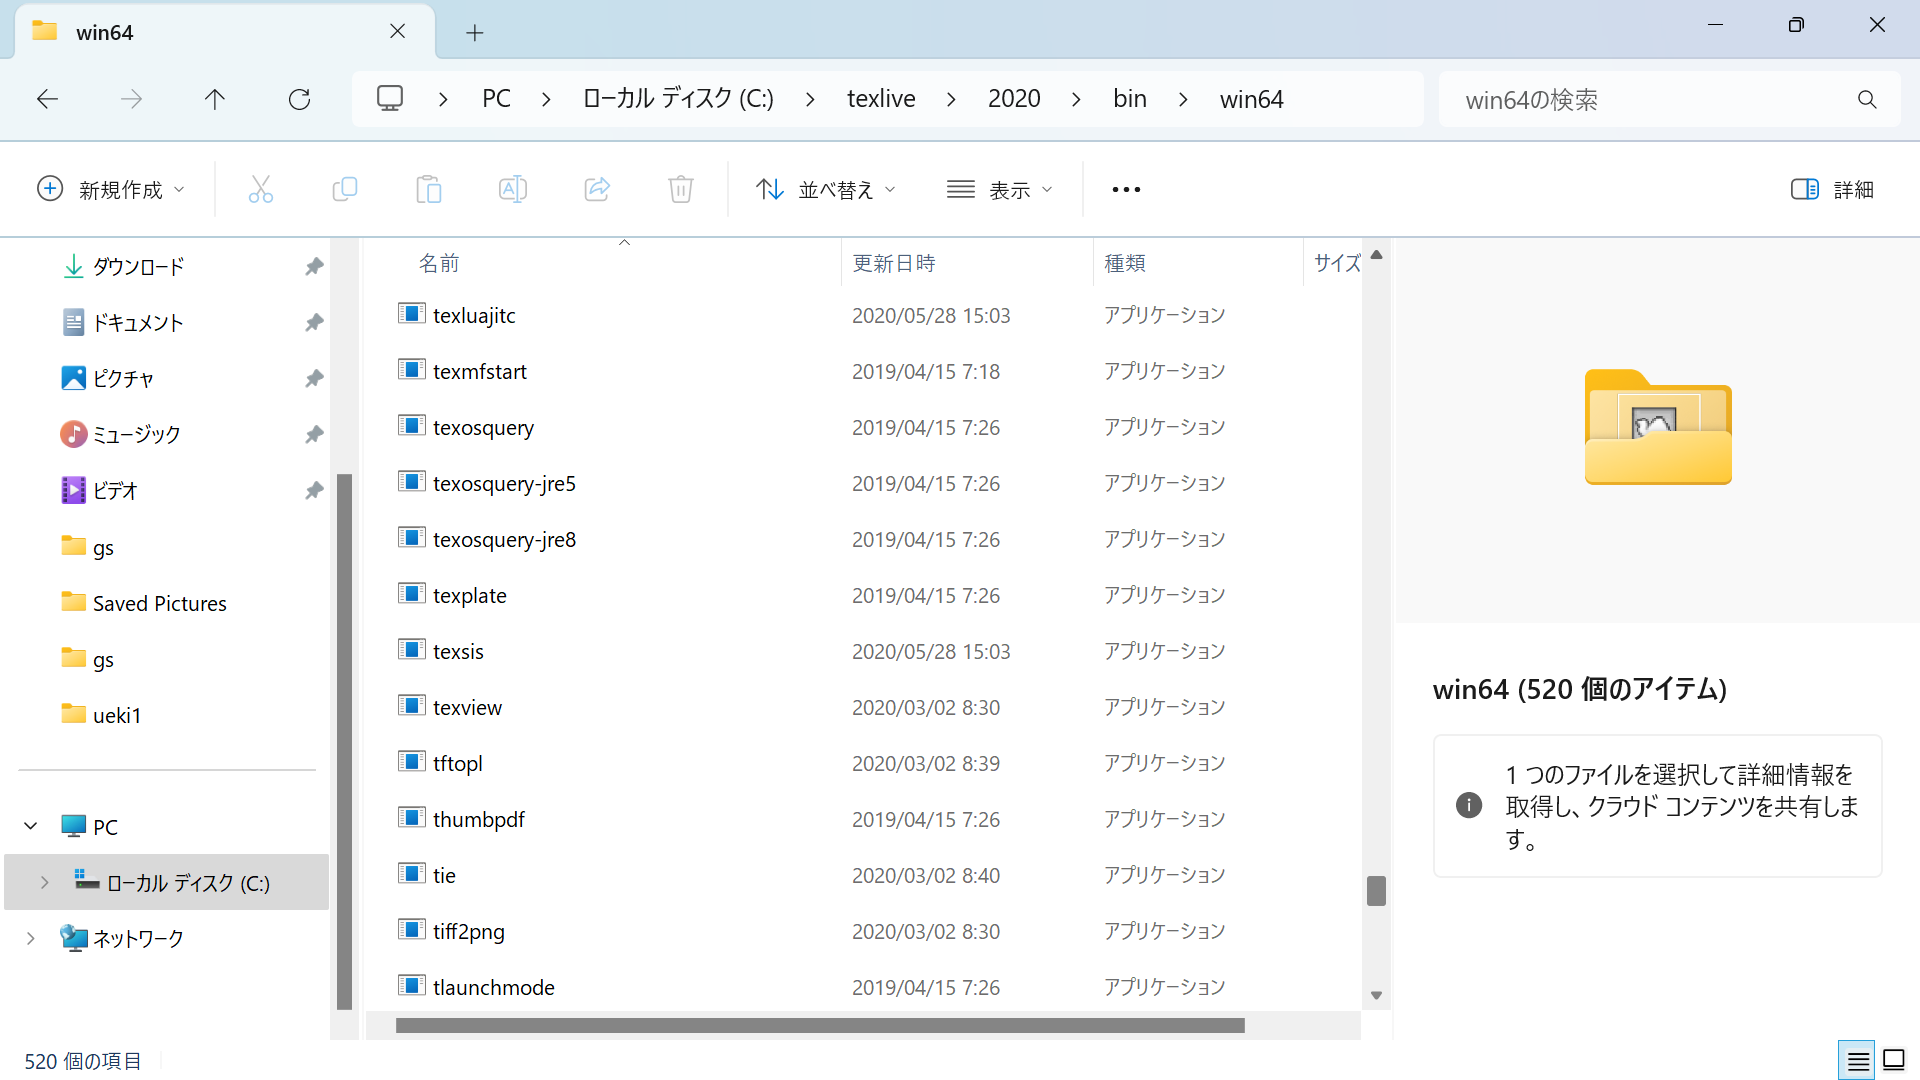Switch to details list view layout
Image resolution: width=1920 pixels, height=1080 pixels.
(x=1858, y=1061)
